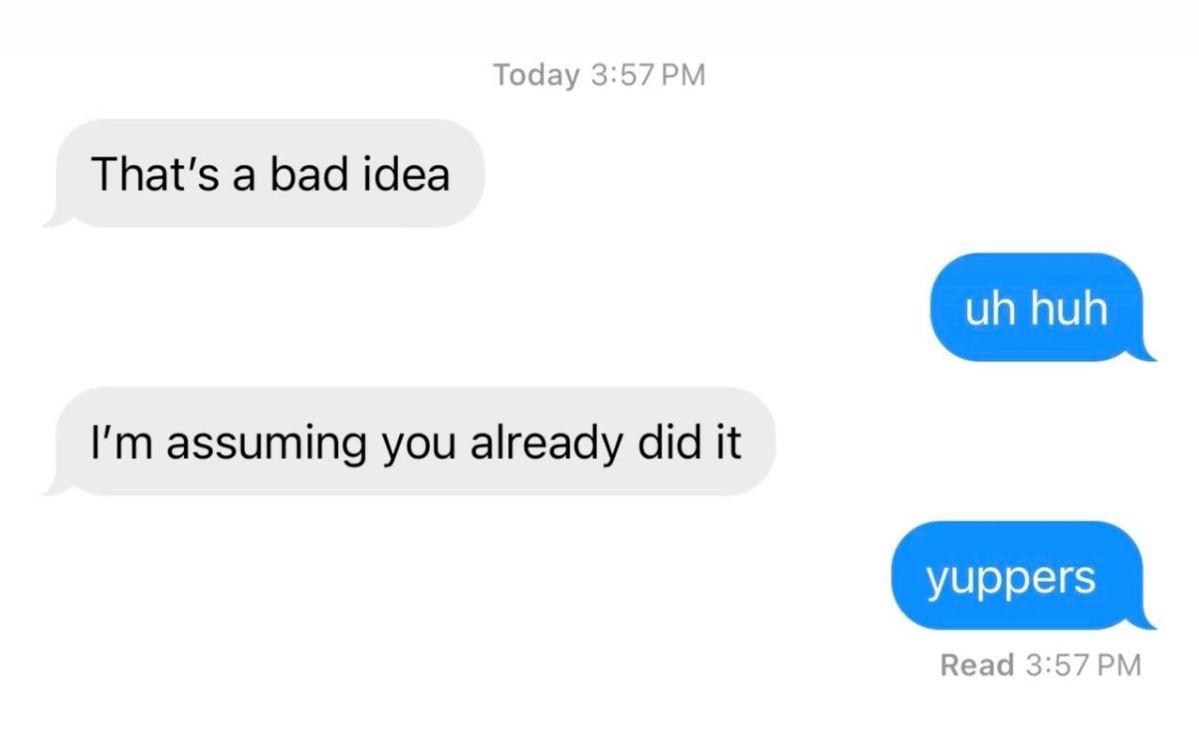Click the word "Today" in the header timestamp
This screenshot has width=1199, height=739.
tap(536, 75)
